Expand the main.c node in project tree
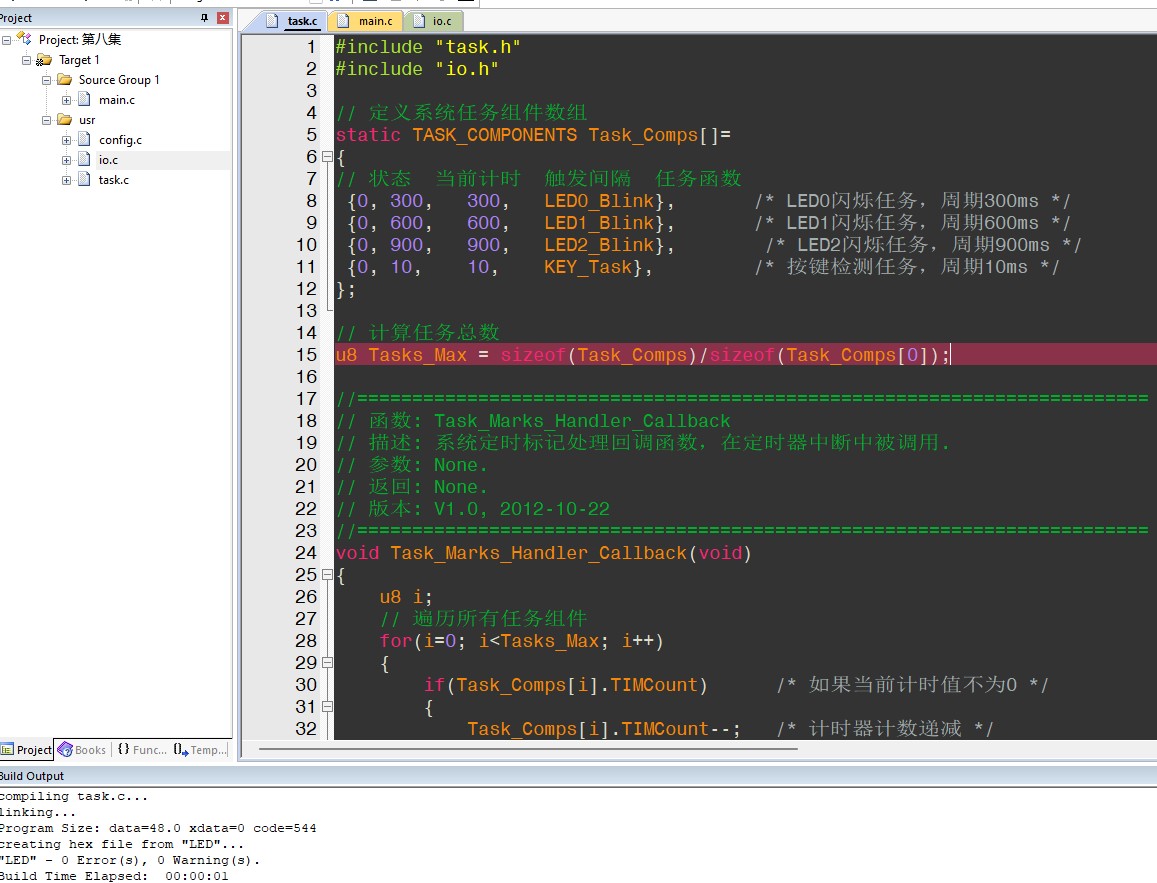The height and width of the screenshot is (883, 1157). tap(67, 100)
